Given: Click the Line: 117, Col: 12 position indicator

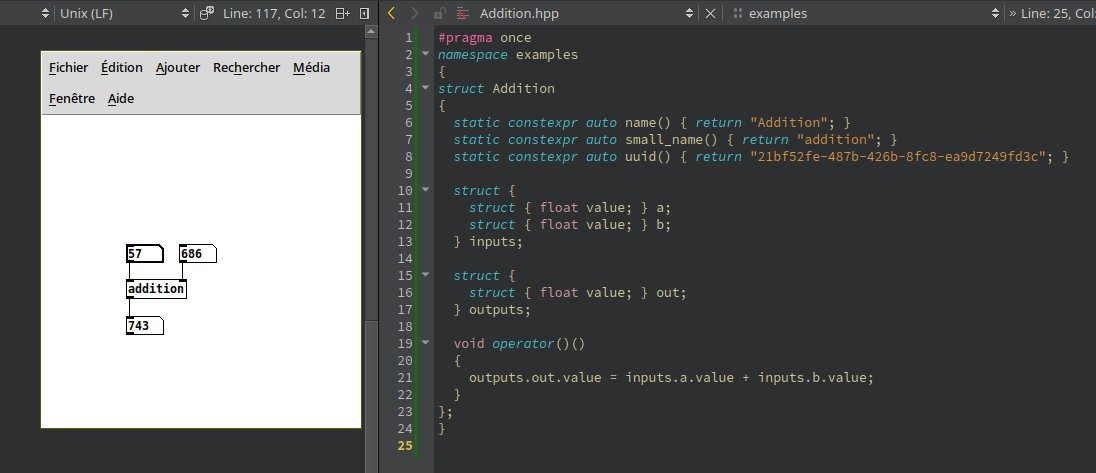Looking at the screenshot, I should tap(274, 13).
